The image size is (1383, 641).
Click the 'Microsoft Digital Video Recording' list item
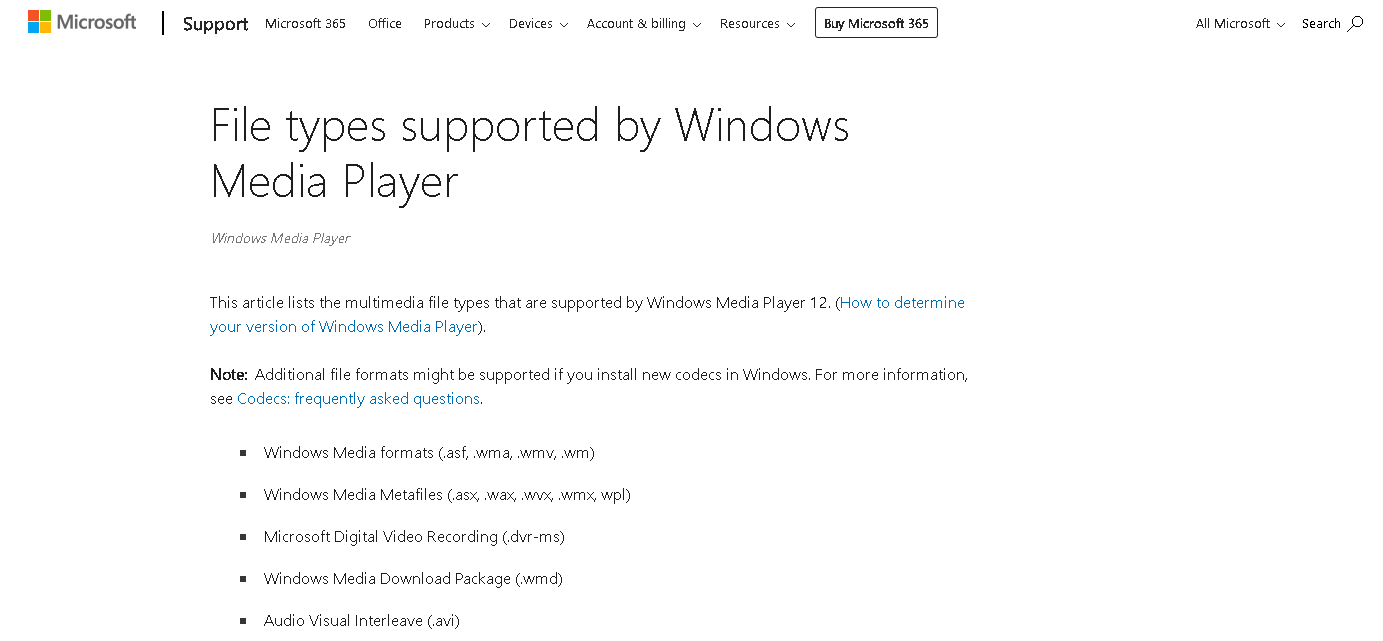tap(414, 536)
